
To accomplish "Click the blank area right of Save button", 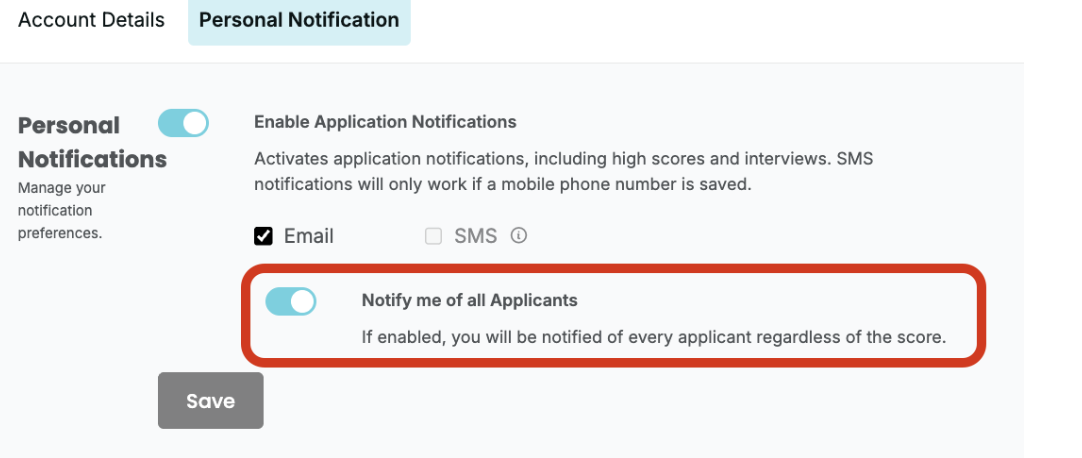I will point(600,400).
